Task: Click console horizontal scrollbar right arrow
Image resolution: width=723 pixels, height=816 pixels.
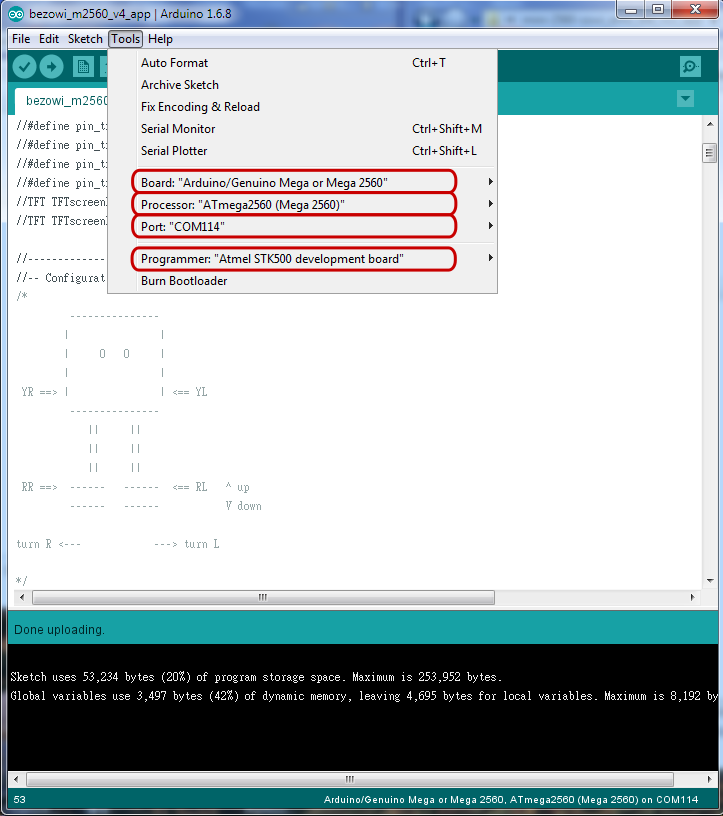Action: (x=709, y=779)
